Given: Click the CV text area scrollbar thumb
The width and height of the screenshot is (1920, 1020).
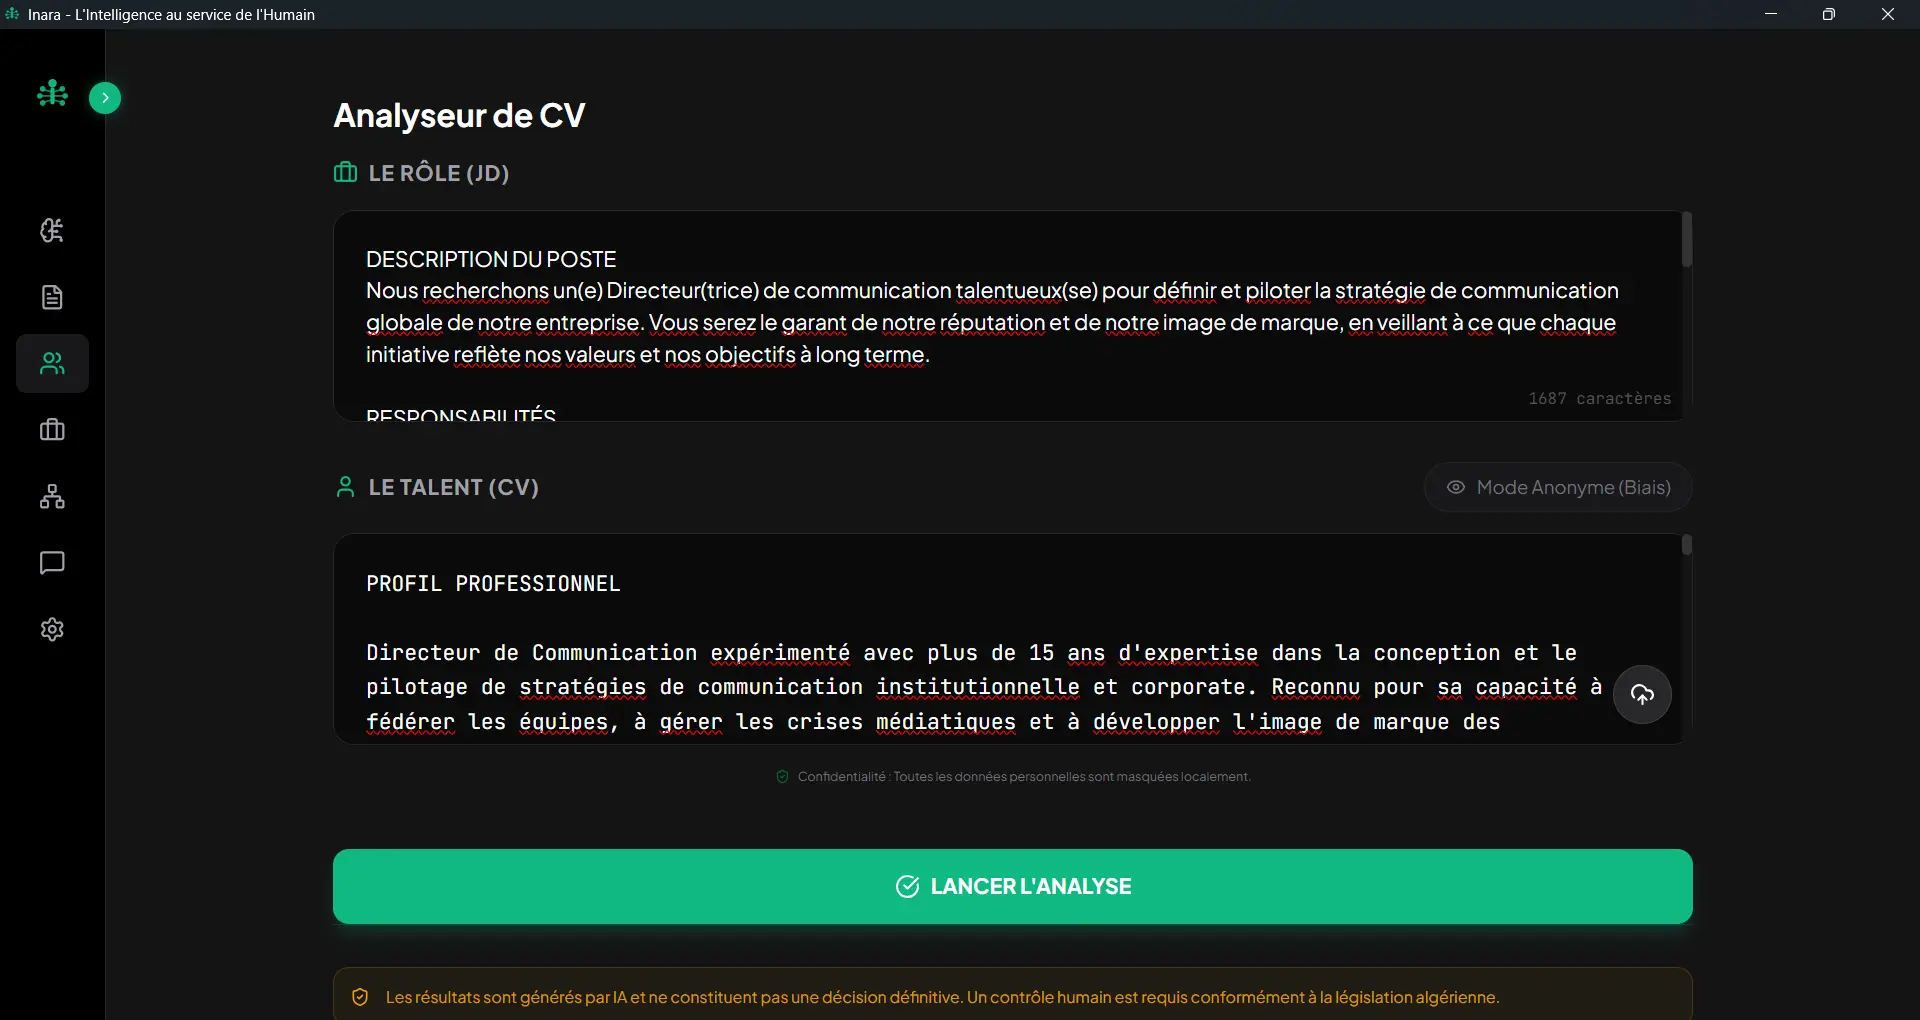Looking at the screenshot, I should tap(1686, 545).
